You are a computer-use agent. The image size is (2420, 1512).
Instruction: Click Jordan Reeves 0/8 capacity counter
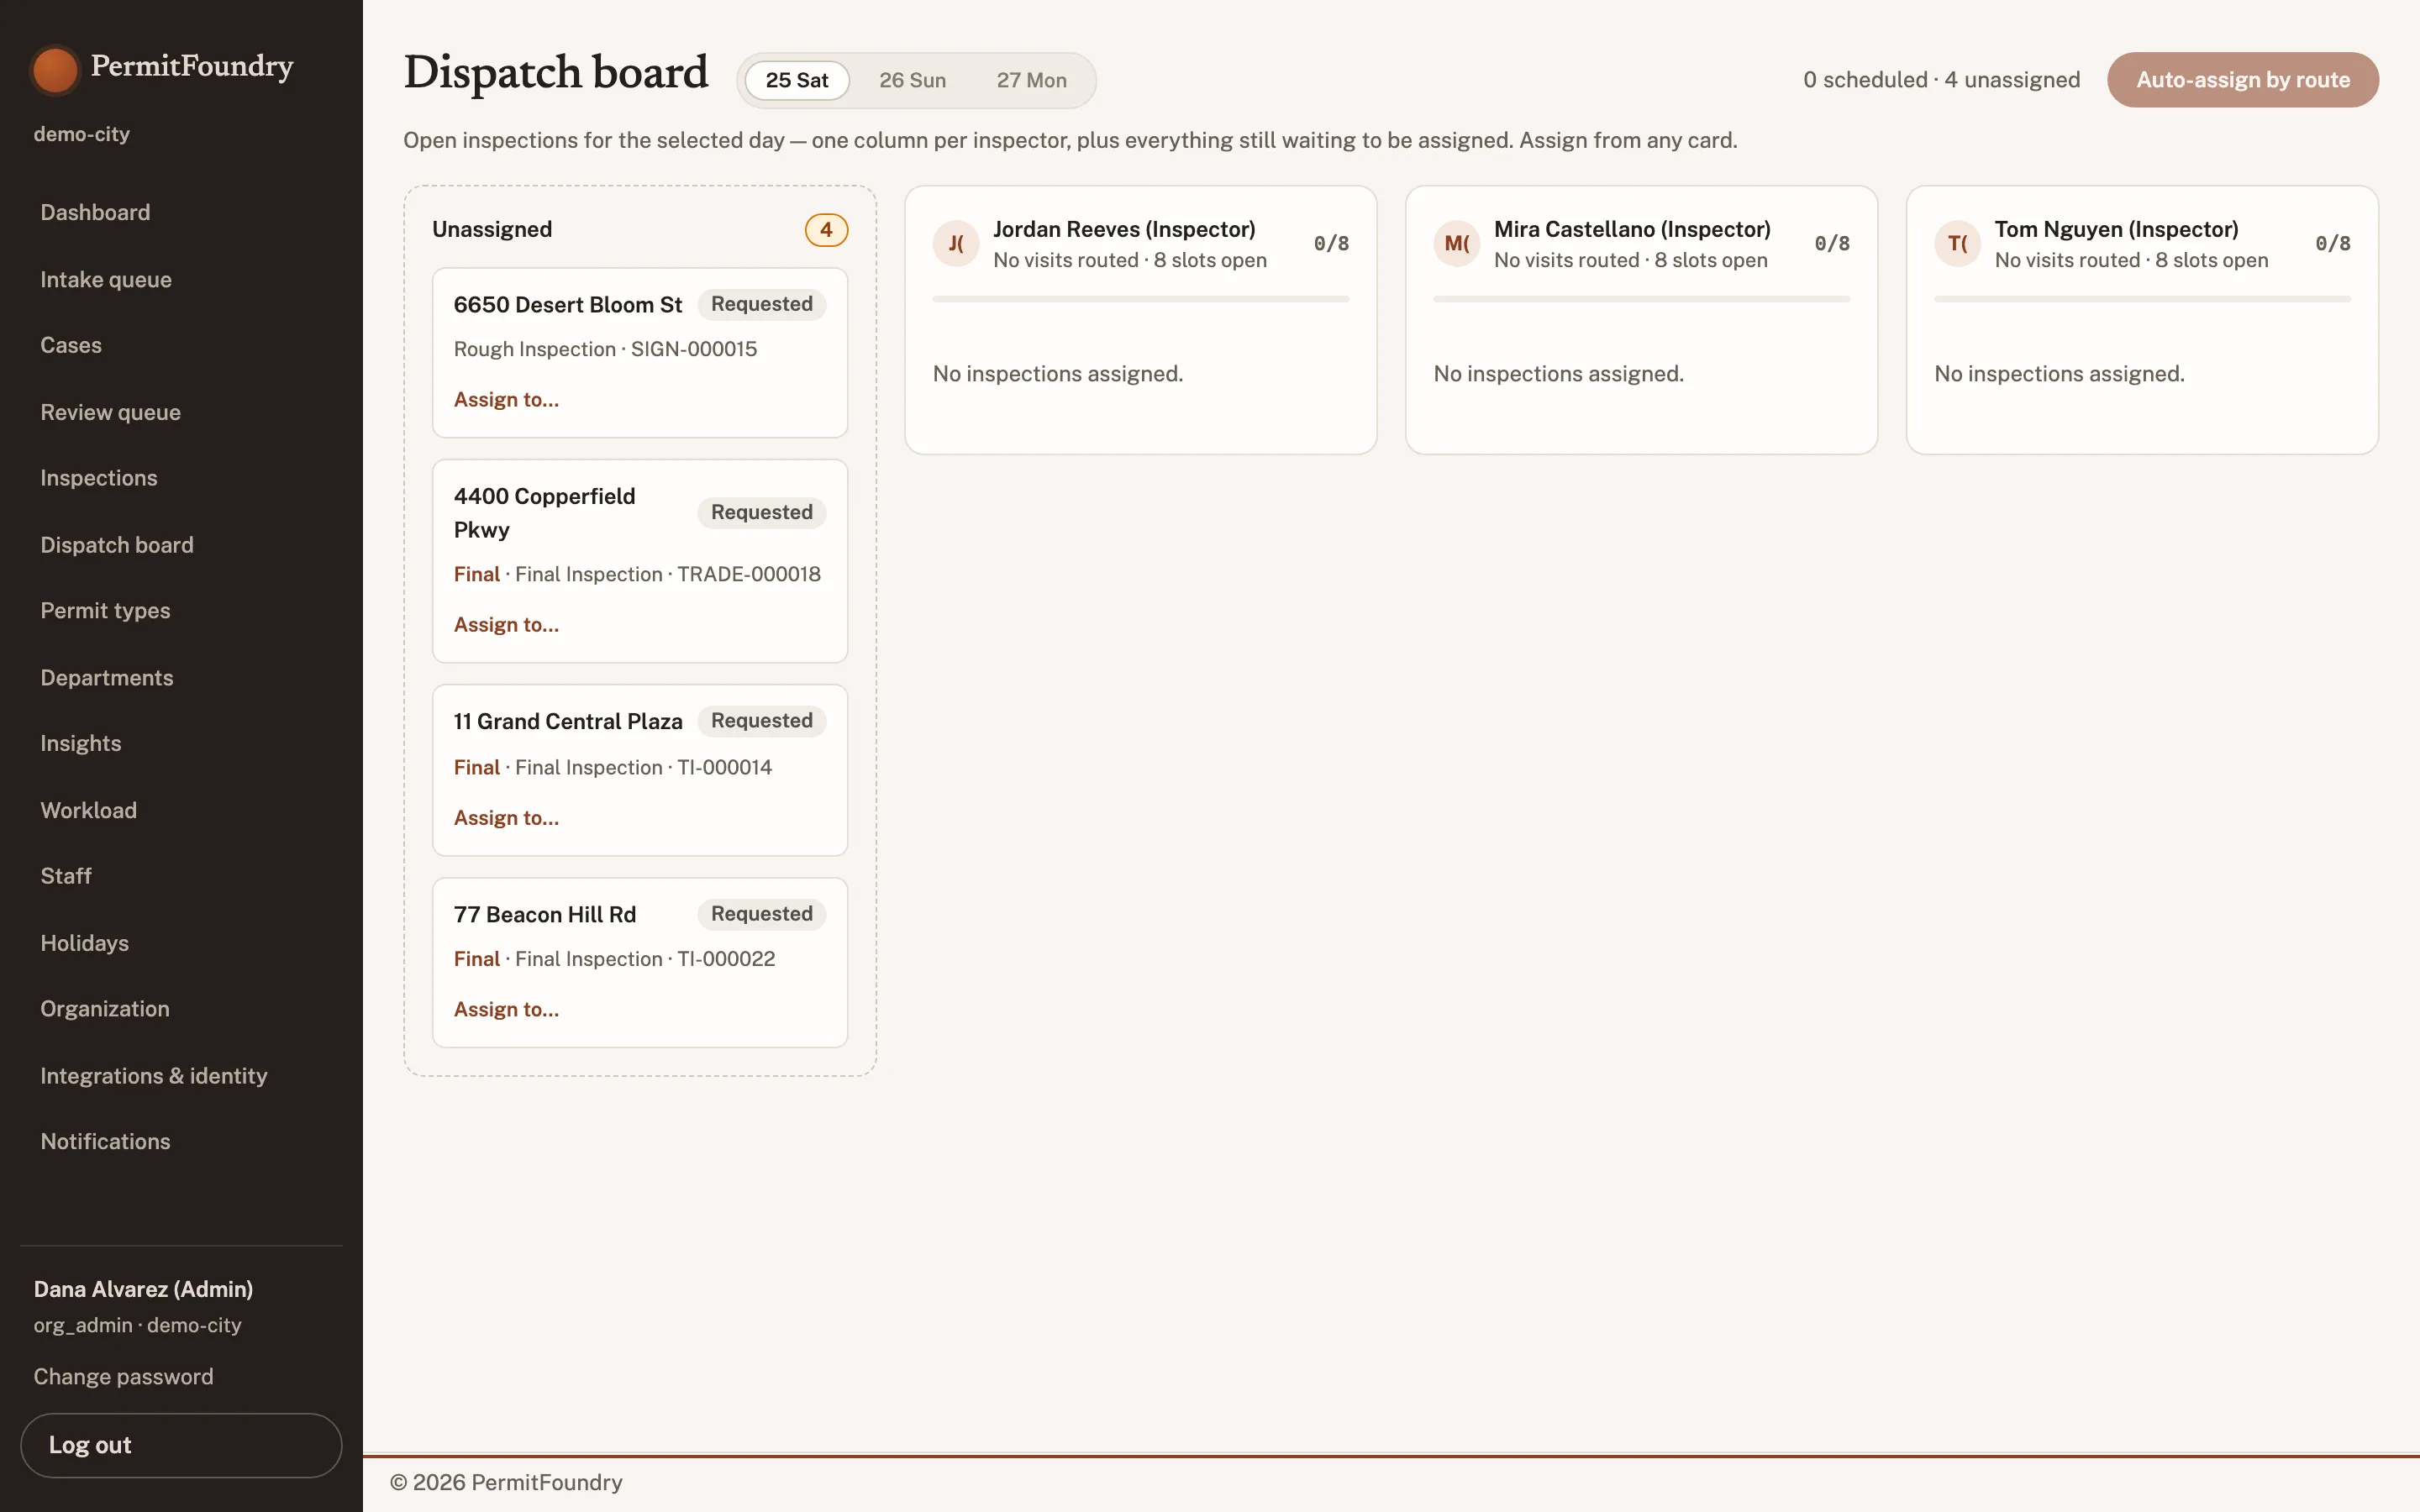click(1331, 244)
